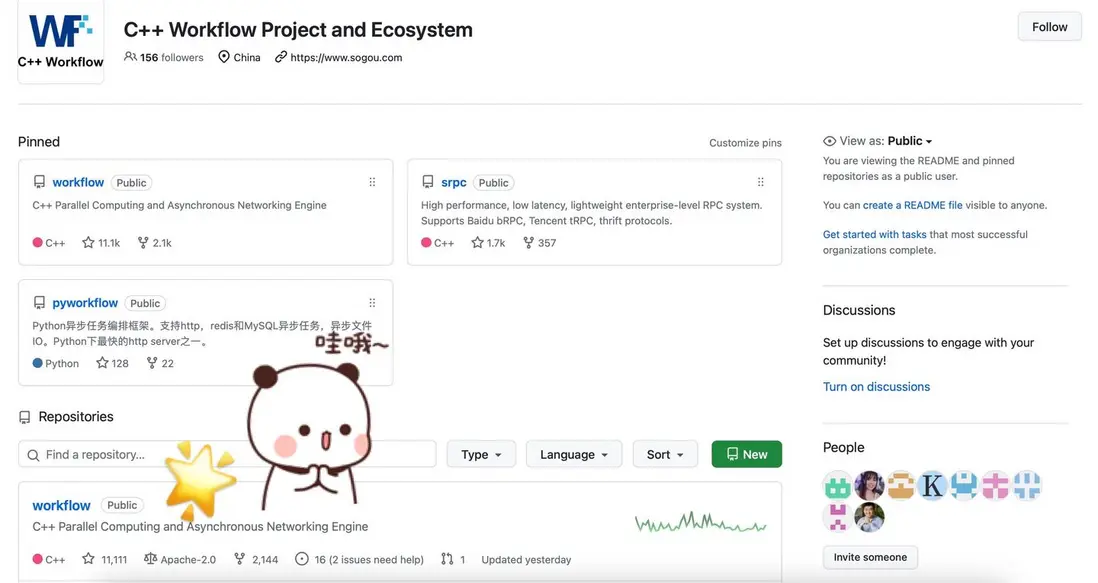Click 16 issues need help link
This screenshot has width=1098, height=583.
369,559
